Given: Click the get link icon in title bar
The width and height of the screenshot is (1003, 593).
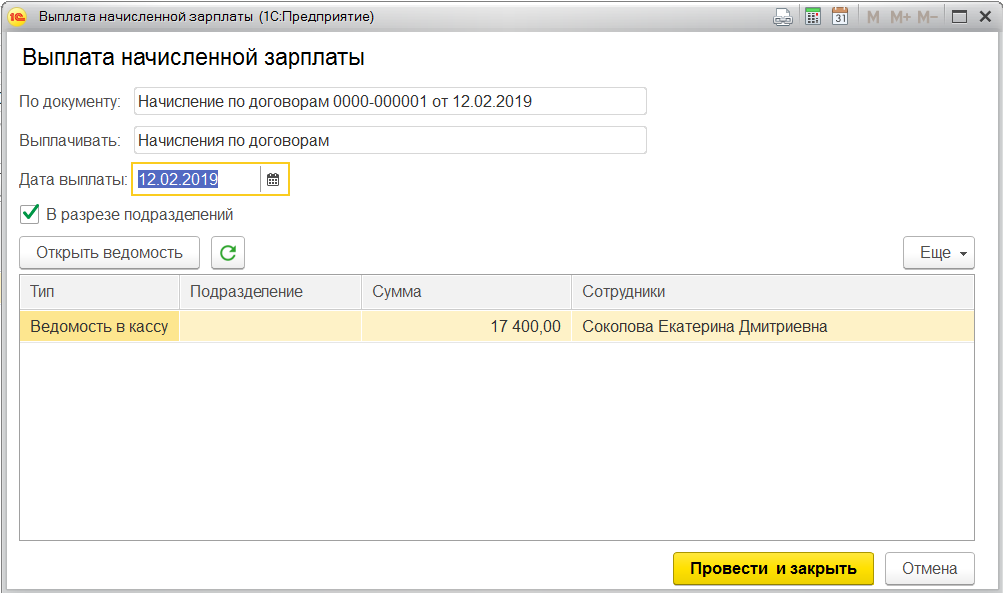Looking at the screenshot, I should [783, 17].
